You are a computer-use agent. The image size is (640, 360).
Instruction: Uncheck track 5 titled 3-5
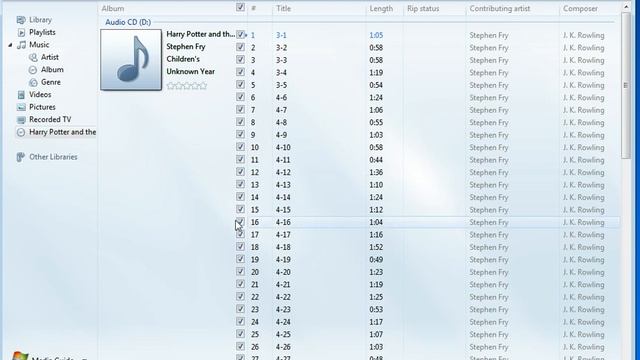(240, 84)
